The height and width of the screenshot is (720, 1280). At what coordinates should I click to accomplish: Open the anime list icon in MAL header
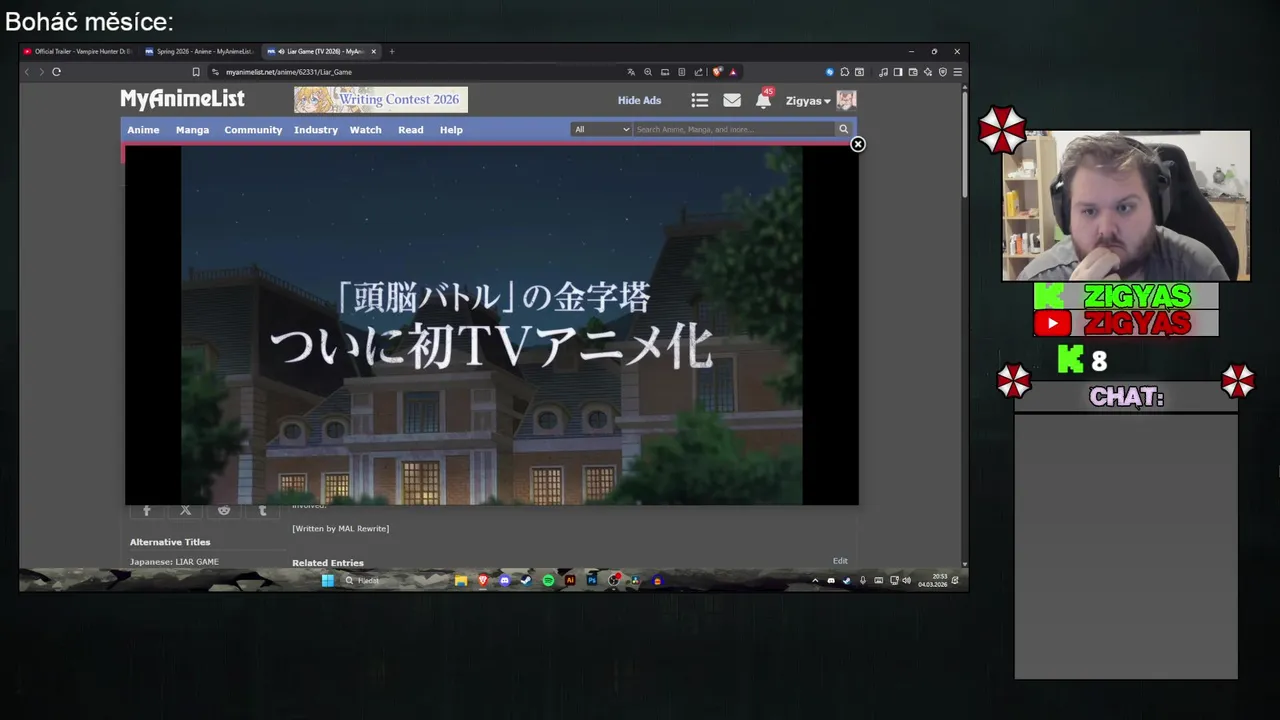coord(700,100)
